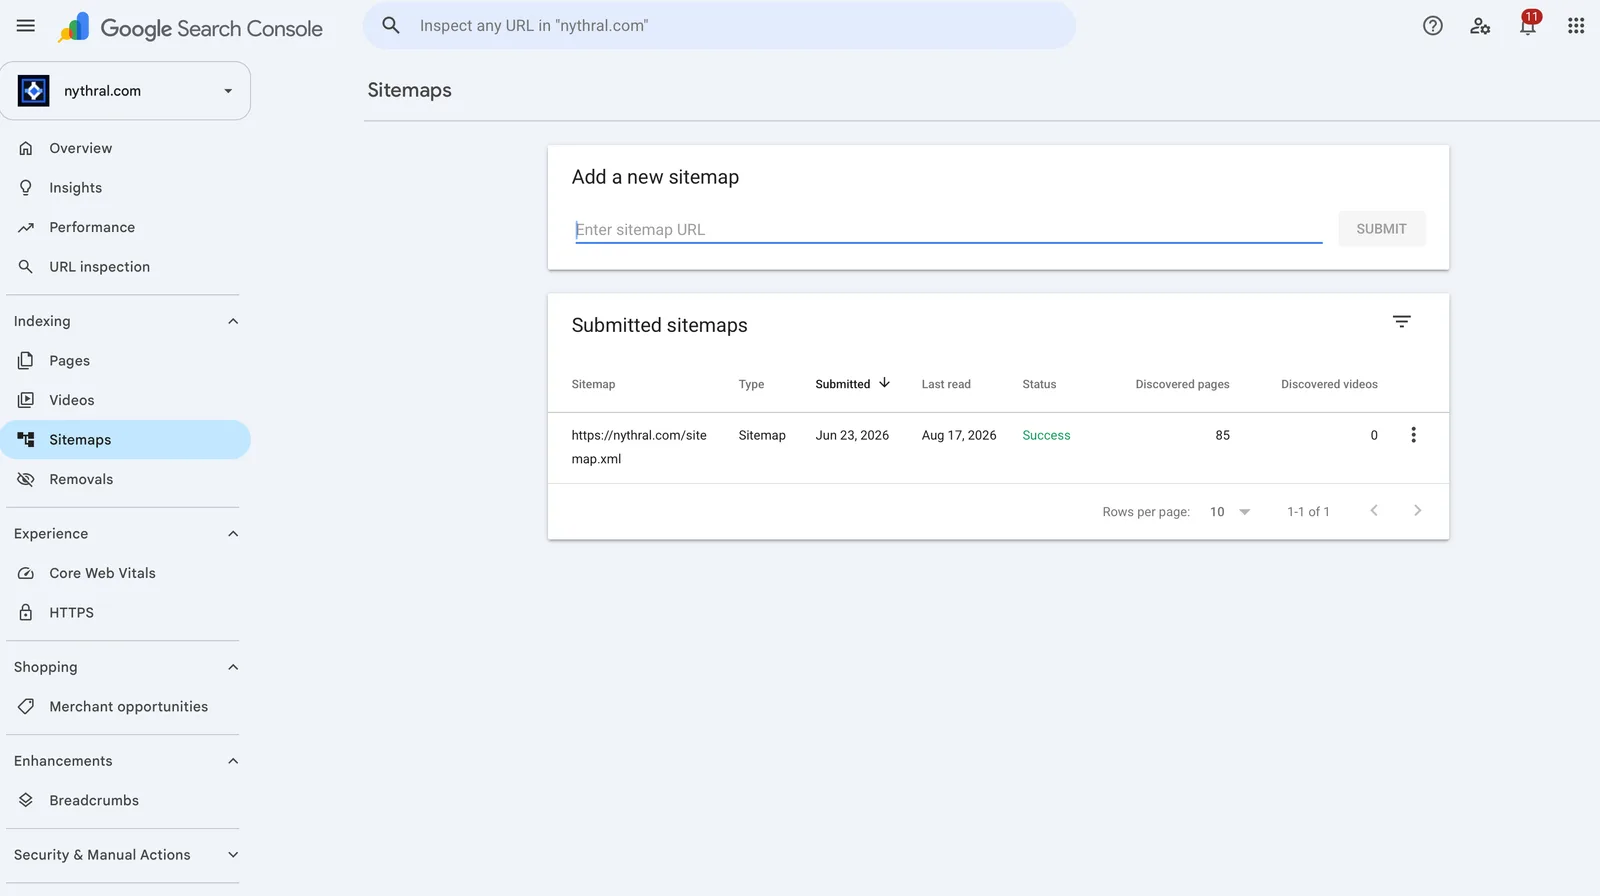Click the Inspect any URL search box
1600x896 pixels.
point(719,26)
